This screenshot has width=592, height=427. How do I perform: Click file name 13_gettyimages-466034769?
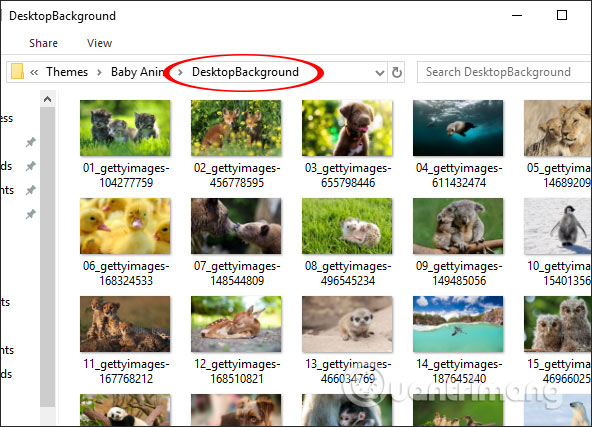[x=348, y=371]
